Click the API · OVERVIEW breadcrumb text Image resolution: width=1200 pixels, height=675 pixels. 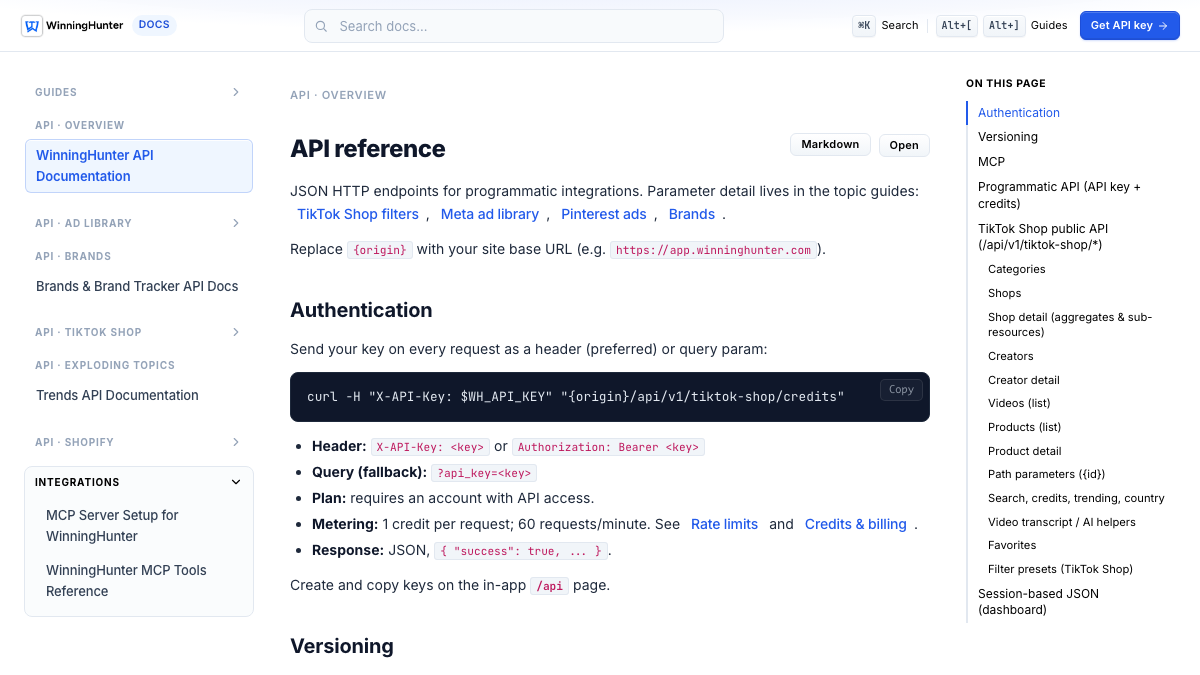(x=338, y=95)
